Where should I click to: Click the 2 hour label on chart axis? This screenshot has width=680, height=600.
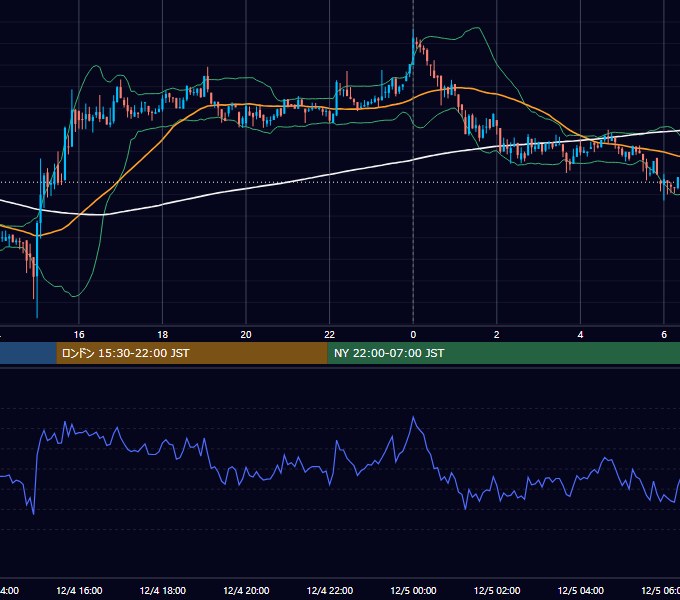497,334
